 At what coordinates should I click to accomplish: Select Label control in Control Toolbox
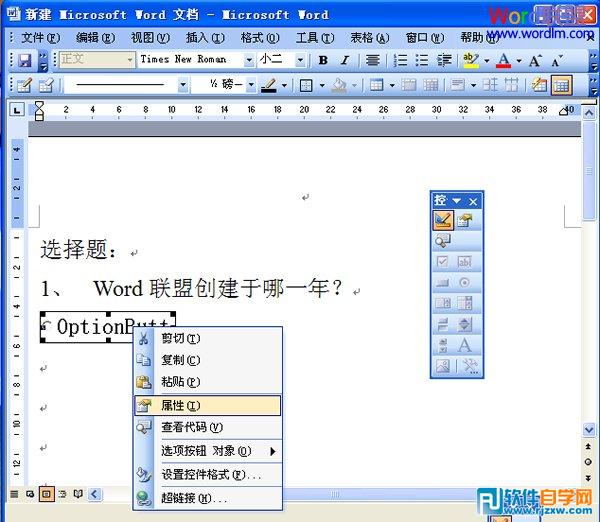(465, 346)
